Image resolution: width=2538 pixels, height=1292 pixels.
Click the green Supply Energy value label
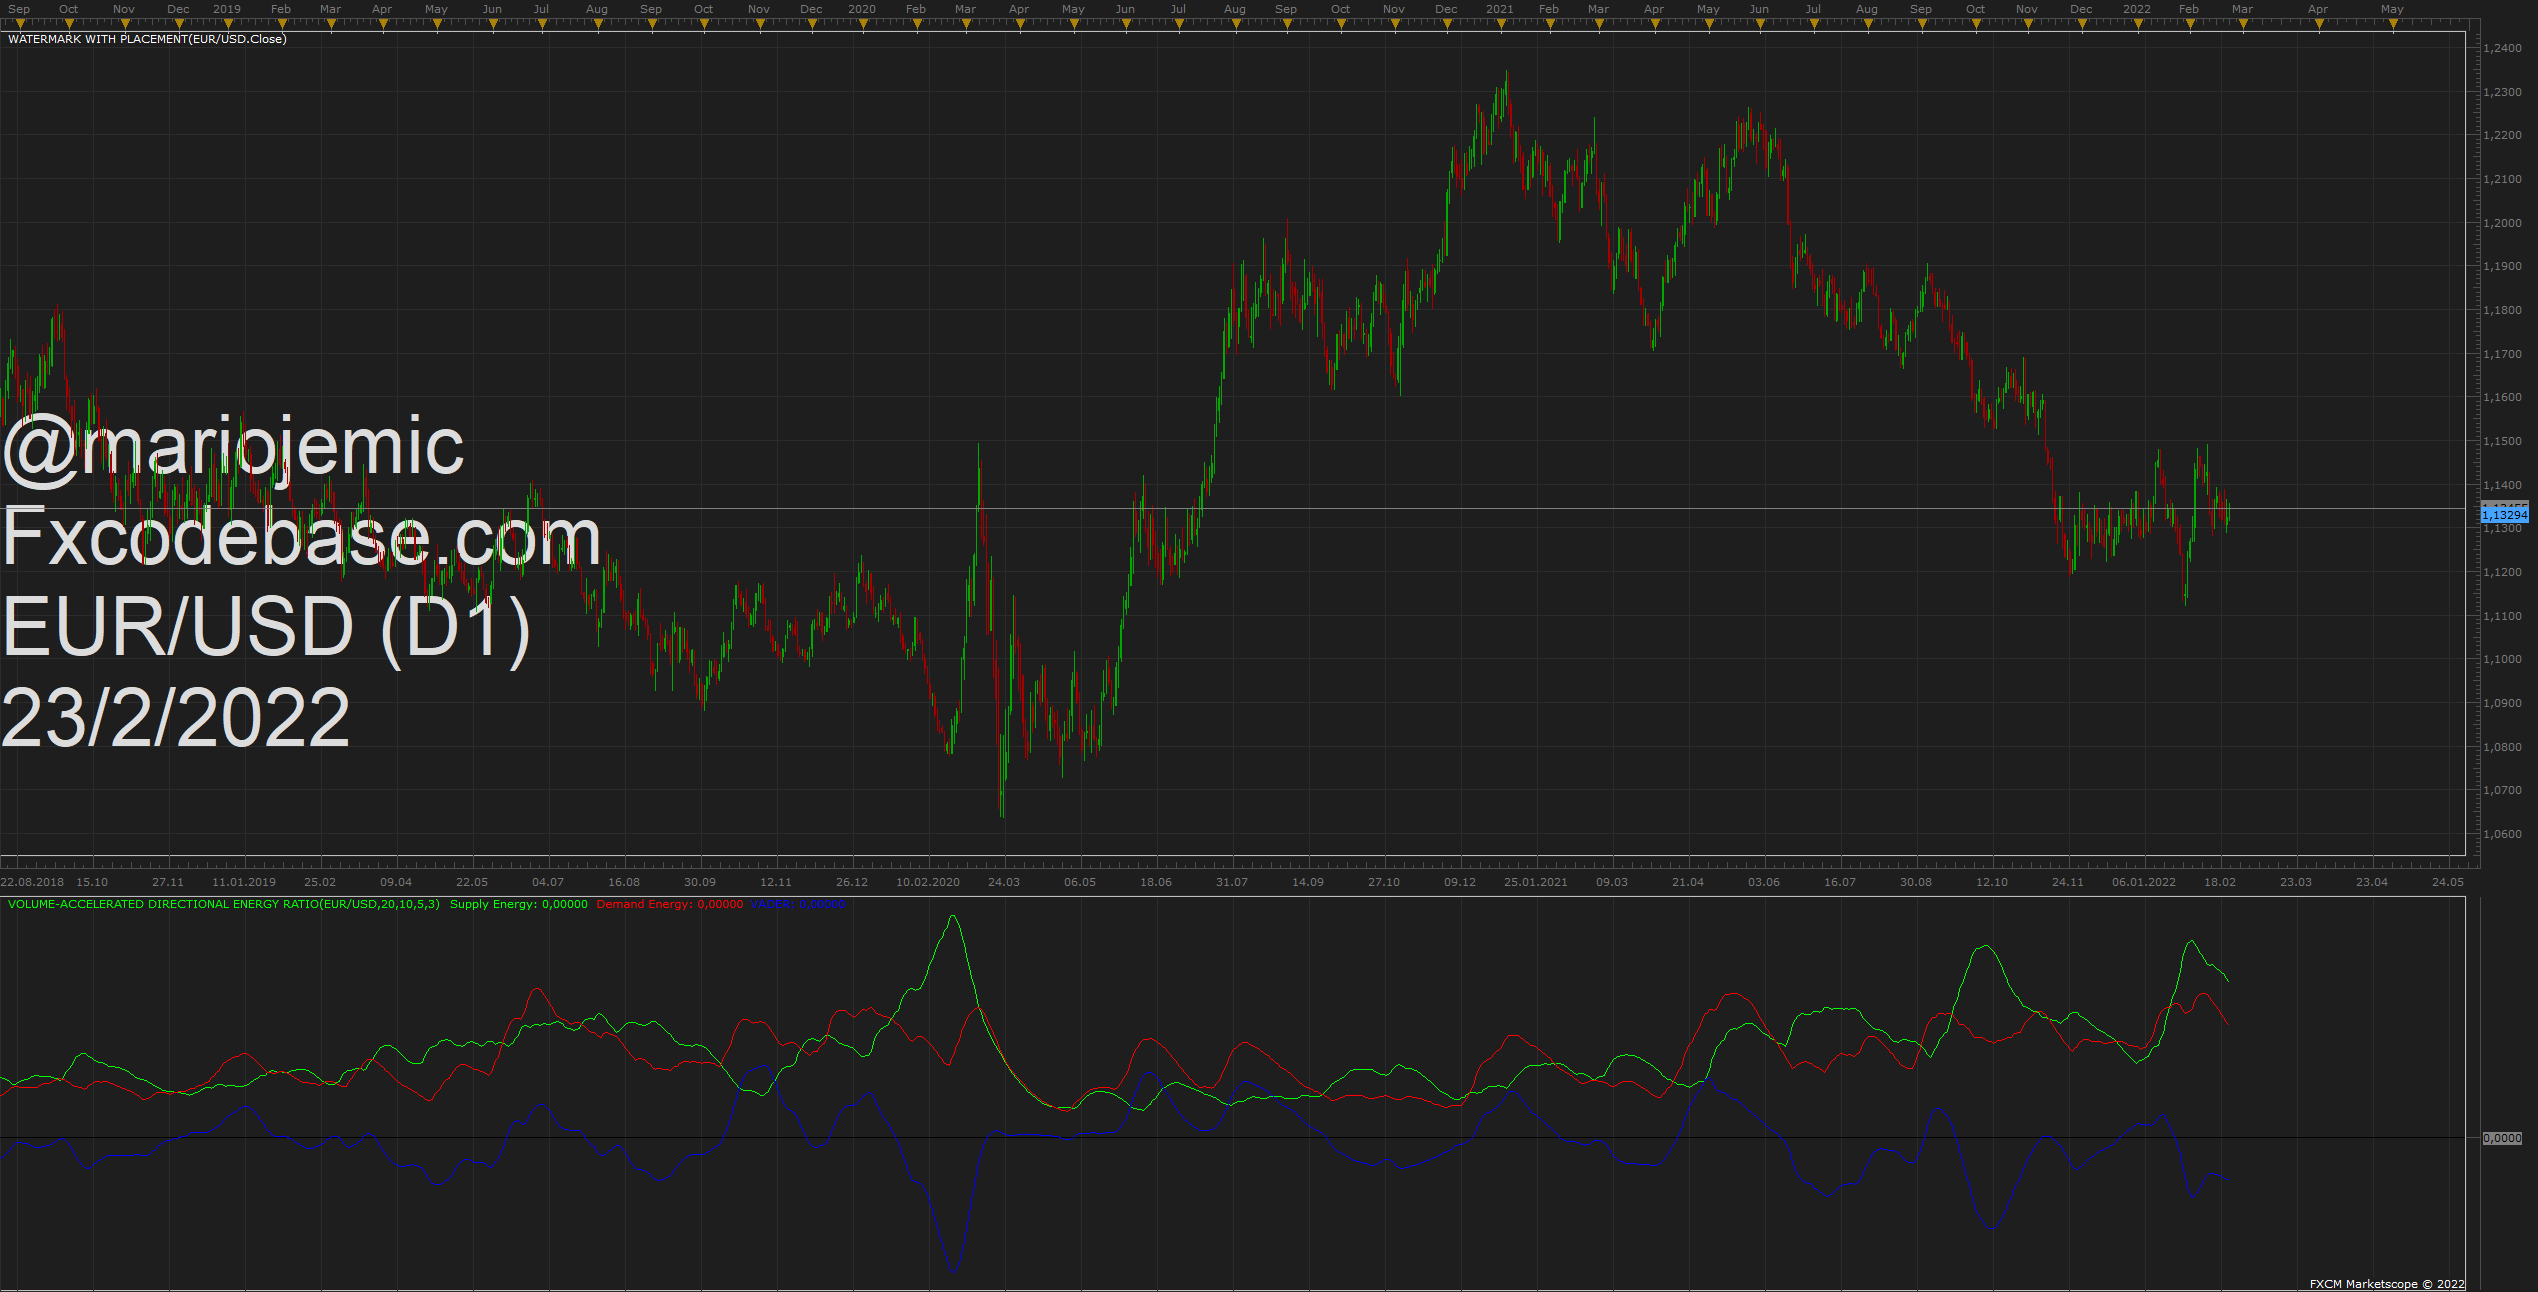point(519,904)
